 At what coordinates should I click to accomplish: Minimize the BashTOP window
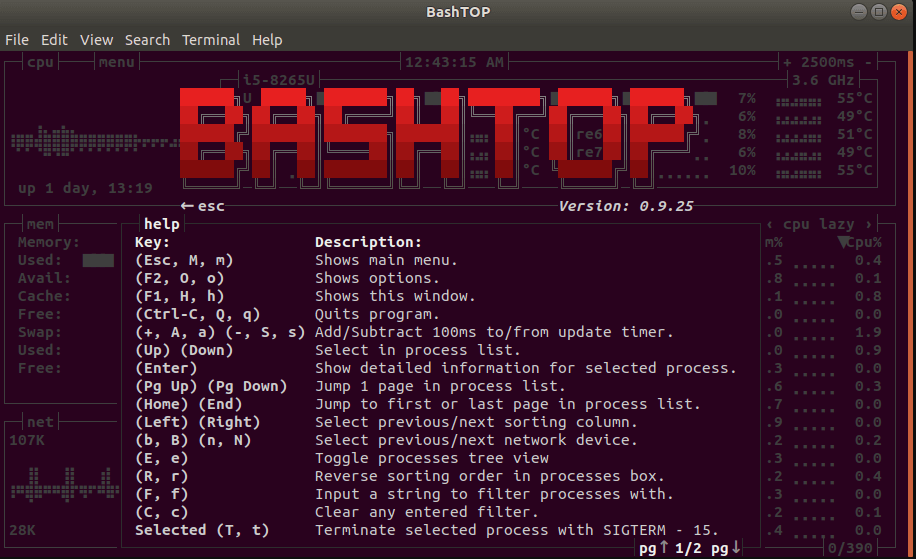859,12
